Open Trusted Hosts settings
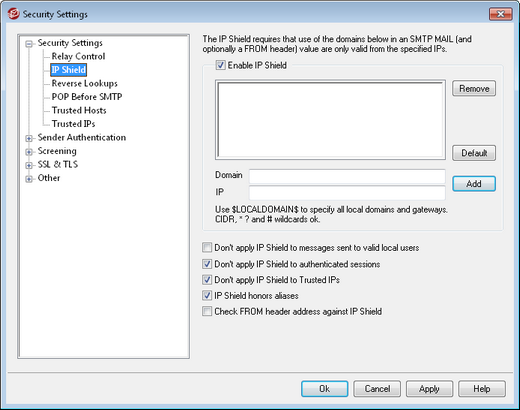This screenshot has width=520, height=410. pyautogui.click(x=79, y=110)
